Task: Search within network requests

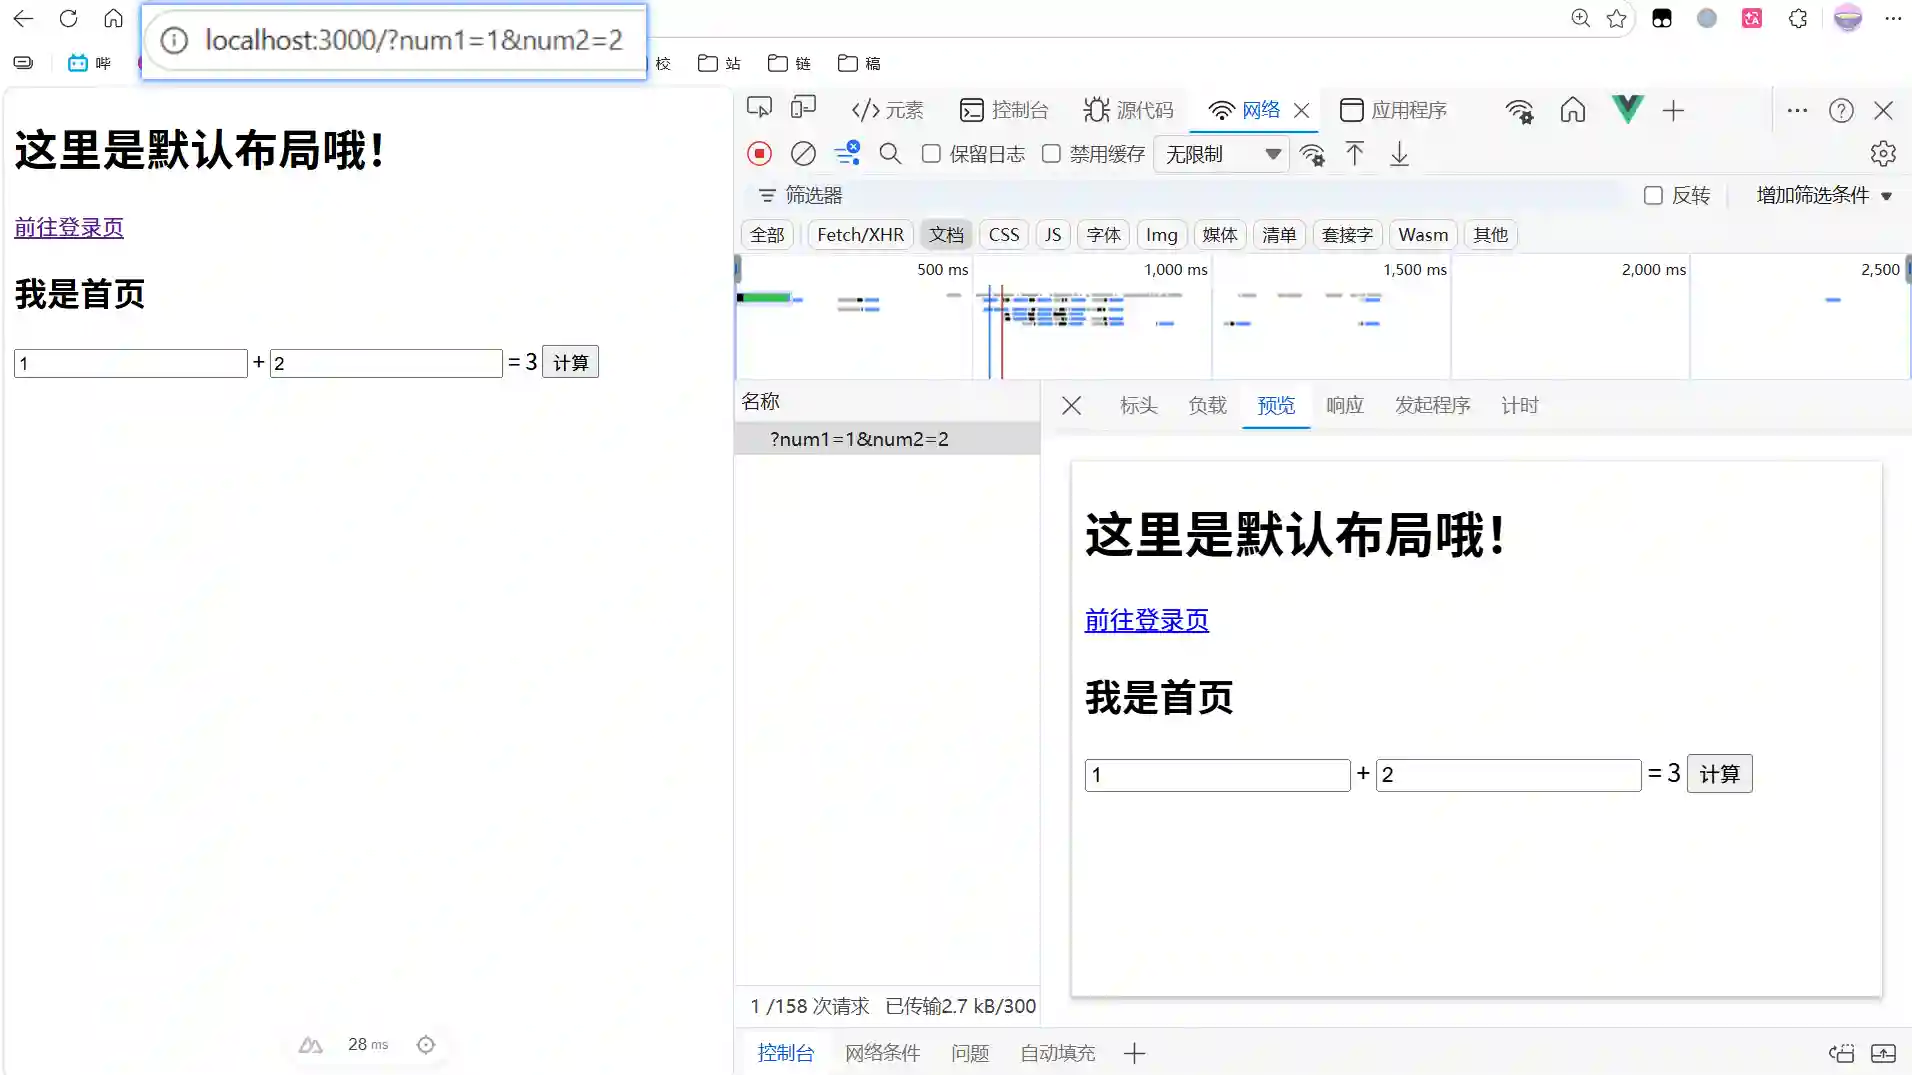Action: coord(889,154)
